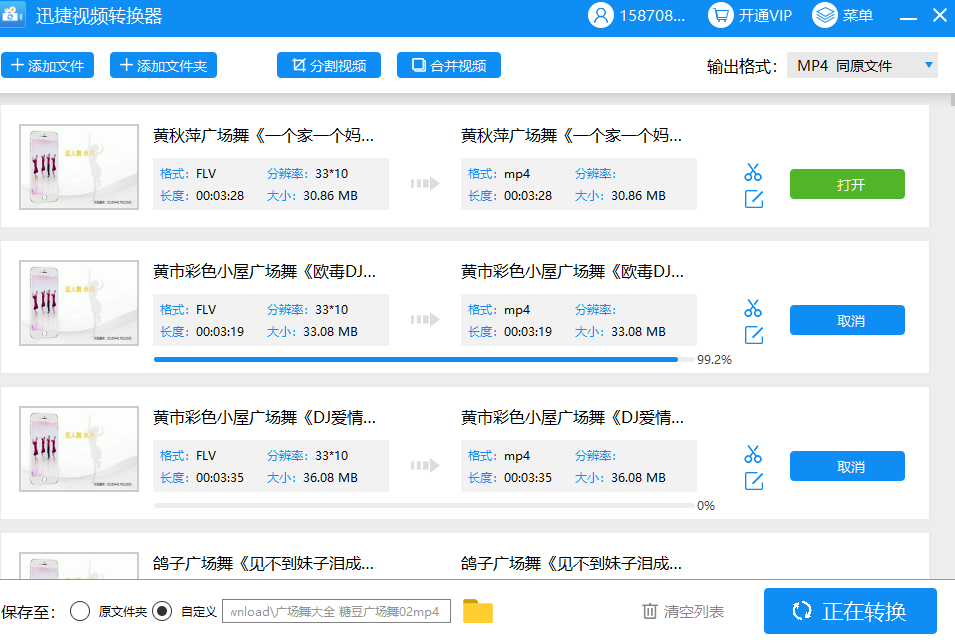The width and height of the screenshot is (955, 643).
Task: Click the scissors icon on the 欧毒DJ row
Action: click(x=753, y=308)
